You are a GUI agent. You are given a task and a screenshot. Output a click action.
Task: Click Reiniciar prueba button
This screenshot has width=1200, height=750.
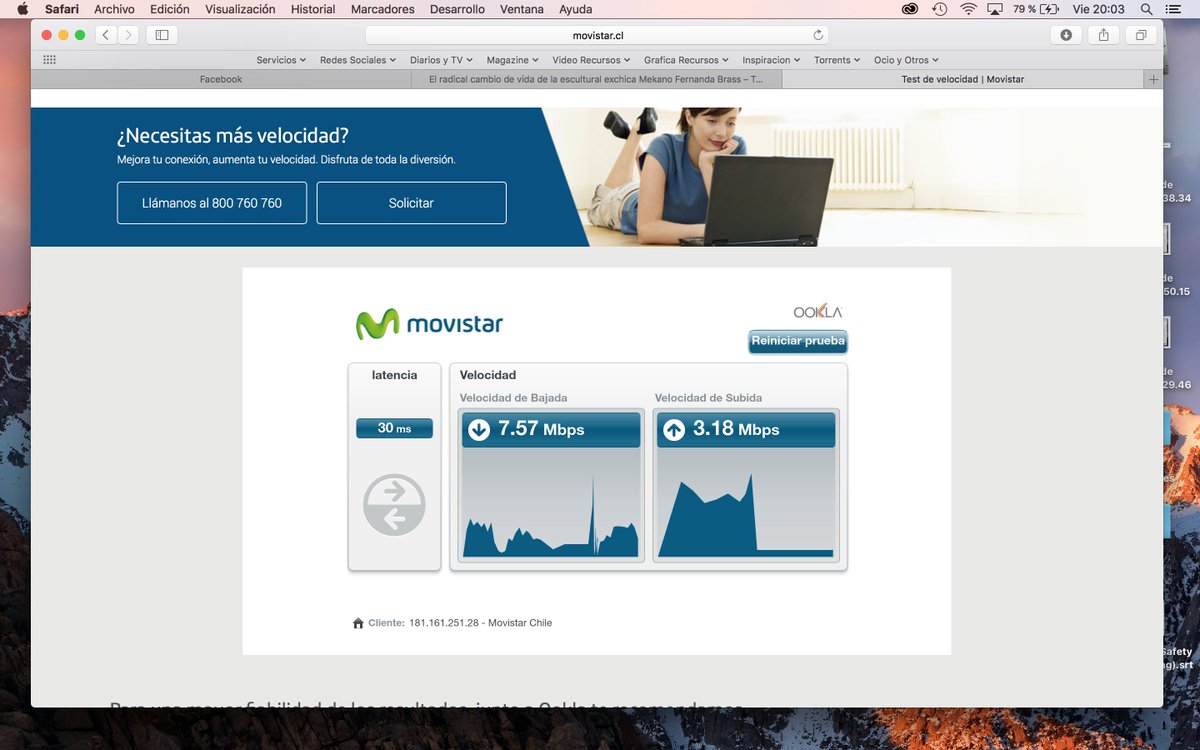(798, 341)
